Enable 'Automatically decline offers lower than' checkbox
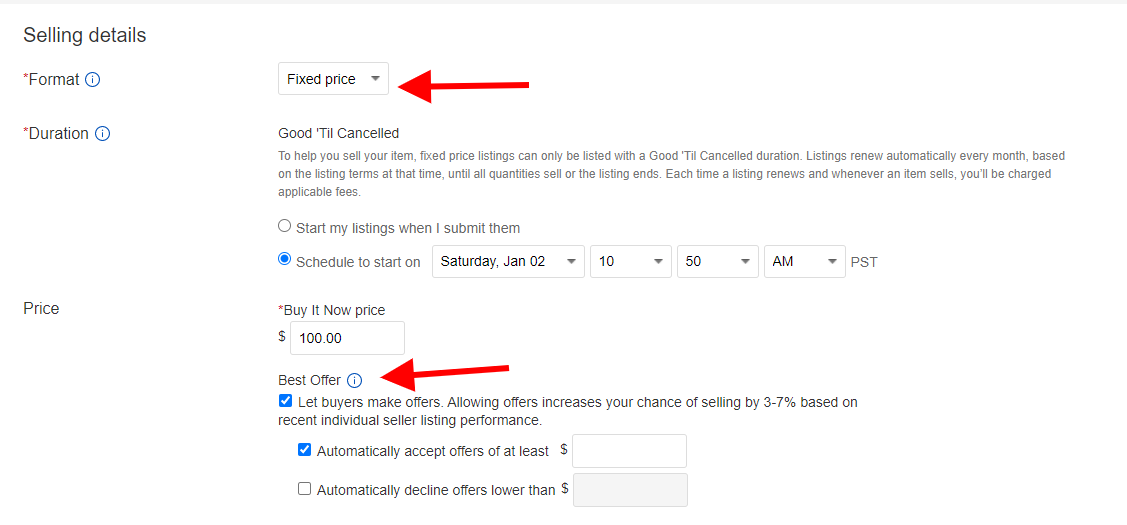Viewport: 1127px width, 525px height. (x=305, y=489)
